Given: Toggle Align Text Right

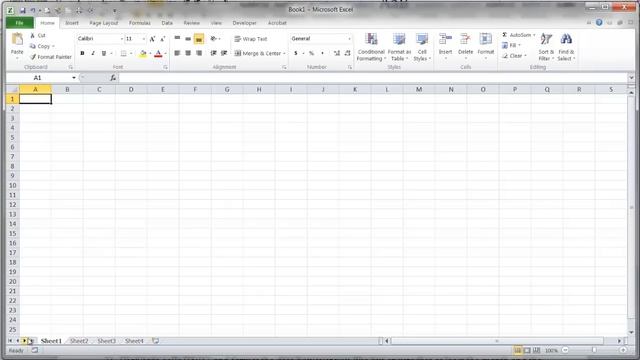Looking at the screenshot, I should pos(199,53).
